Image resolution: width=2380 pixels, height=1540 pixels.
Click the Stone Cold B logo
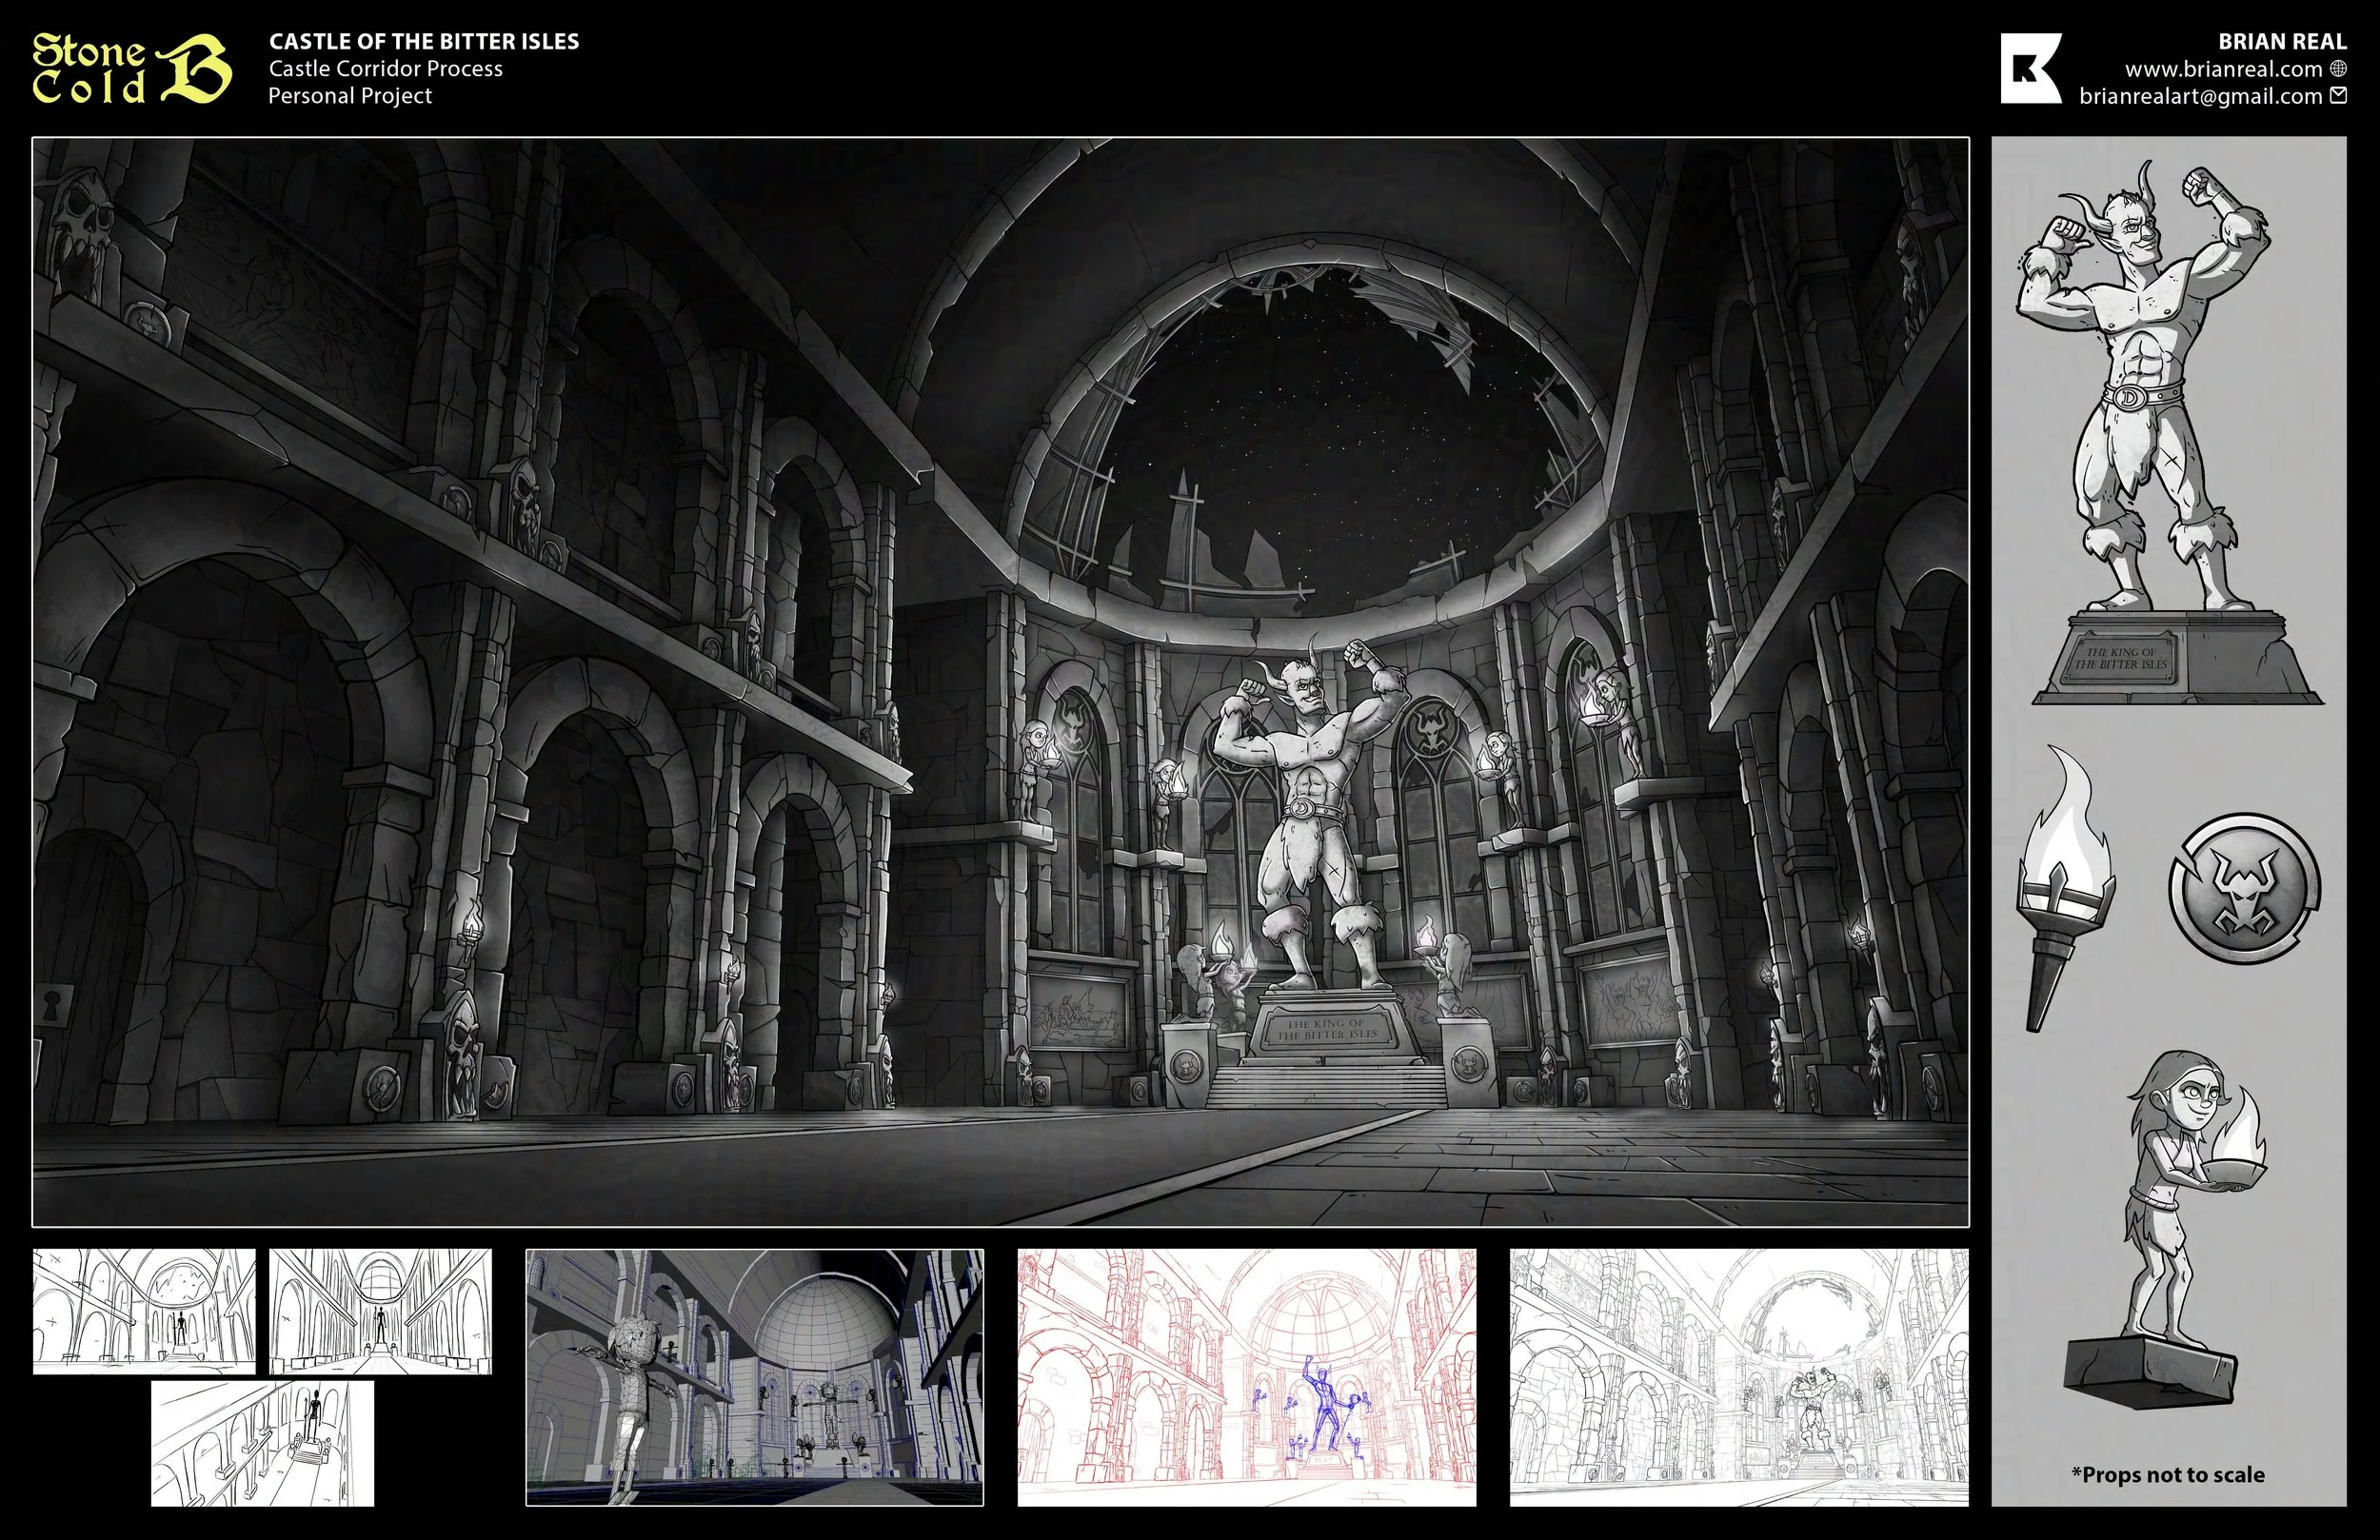(130, 68)
